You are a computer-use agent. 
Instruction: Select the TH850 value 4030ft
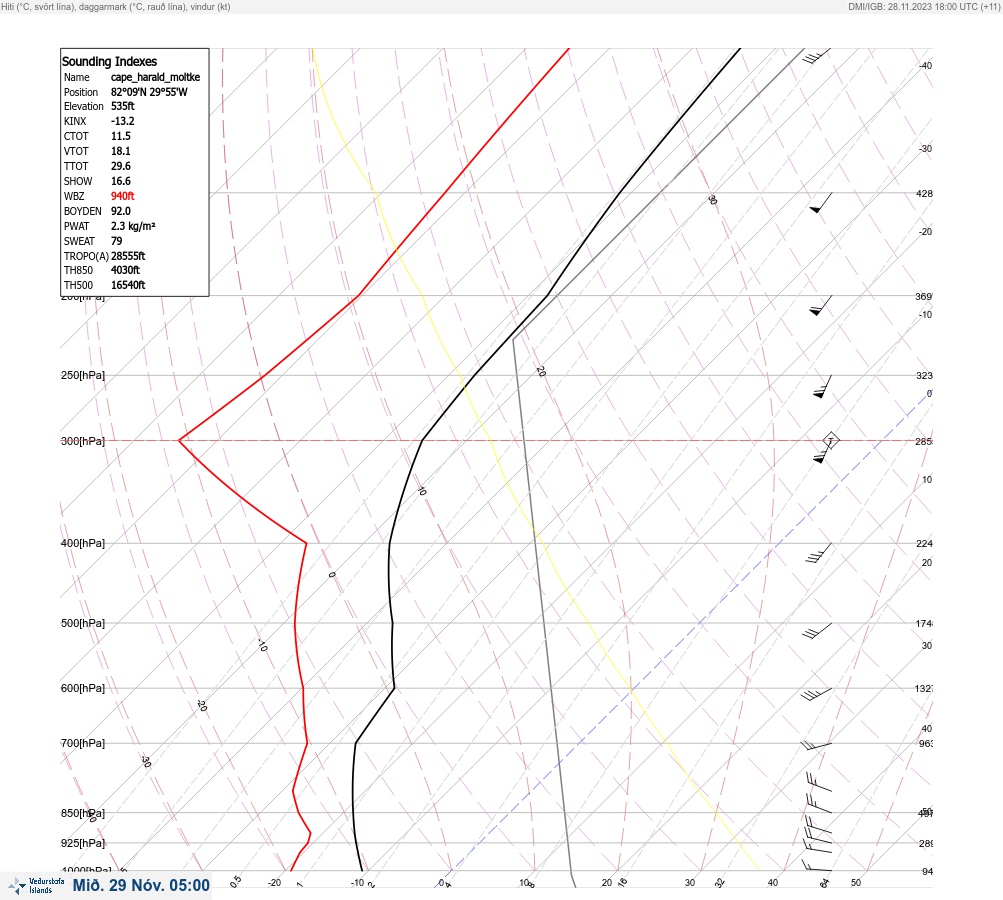(x=125, y=270)
